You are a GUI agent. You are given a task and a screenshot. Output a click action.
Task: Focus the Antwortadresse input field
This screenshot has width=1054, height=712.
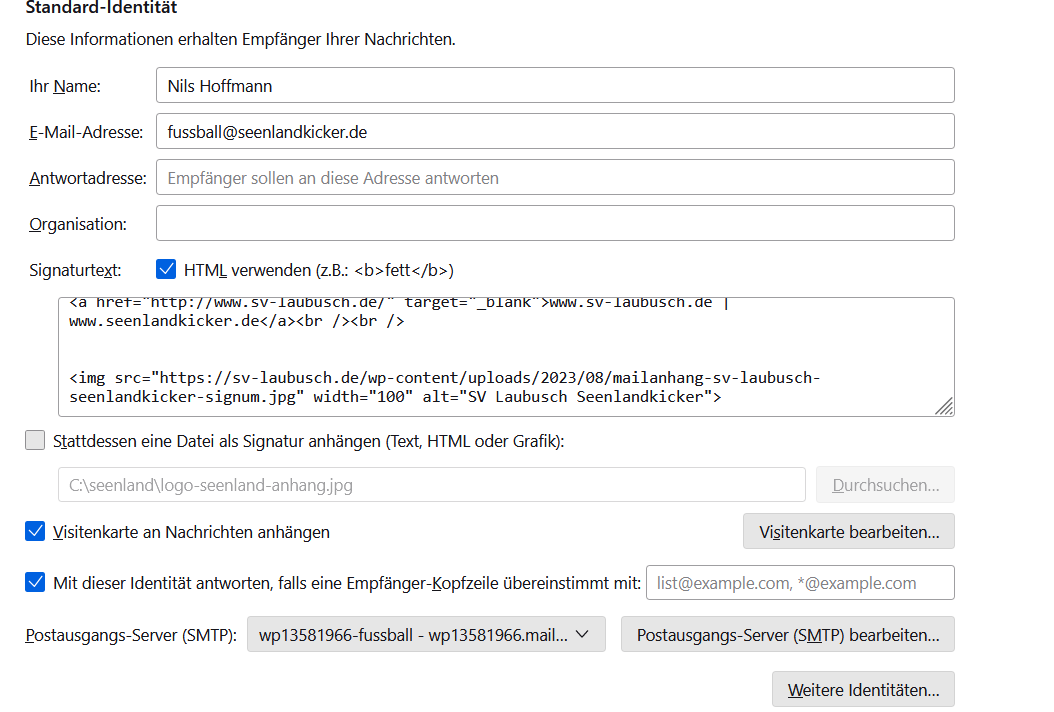[555, 177]
